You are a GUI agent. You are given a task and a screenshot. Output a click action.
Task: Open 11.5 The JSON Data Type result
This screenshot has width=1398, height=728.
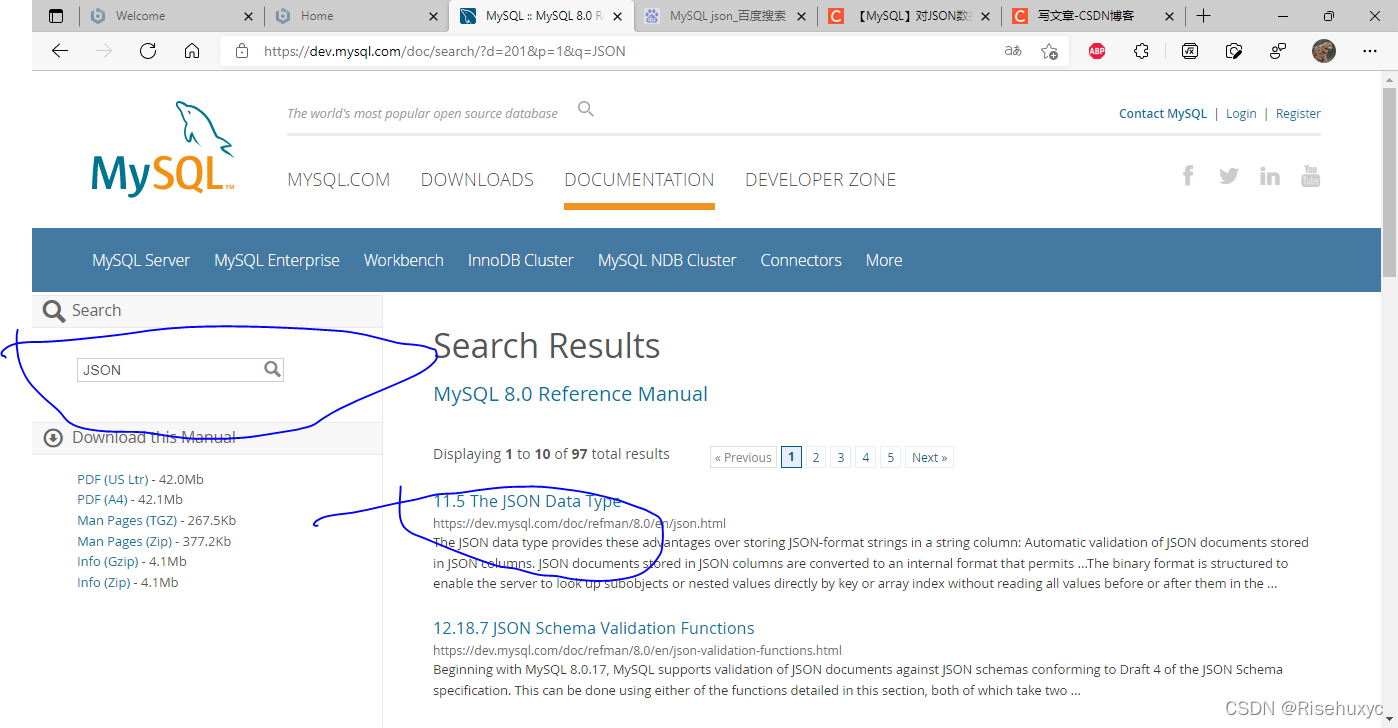click(527, 501)
